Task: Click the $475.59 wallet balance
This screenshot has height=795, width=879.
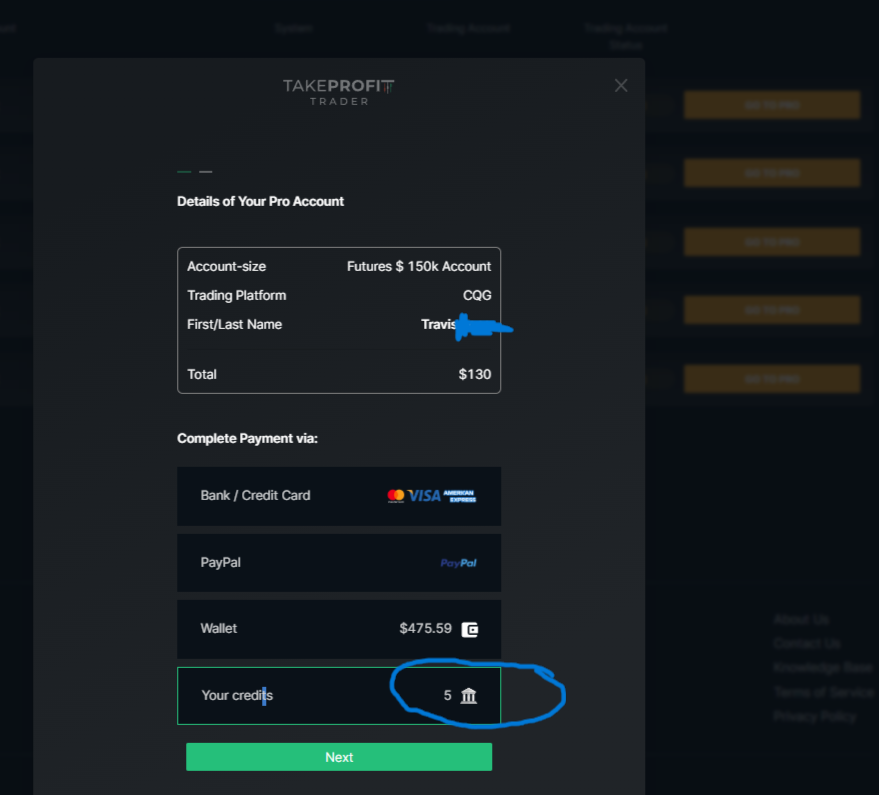Action: pyautogui.click(x=425, y=628)
